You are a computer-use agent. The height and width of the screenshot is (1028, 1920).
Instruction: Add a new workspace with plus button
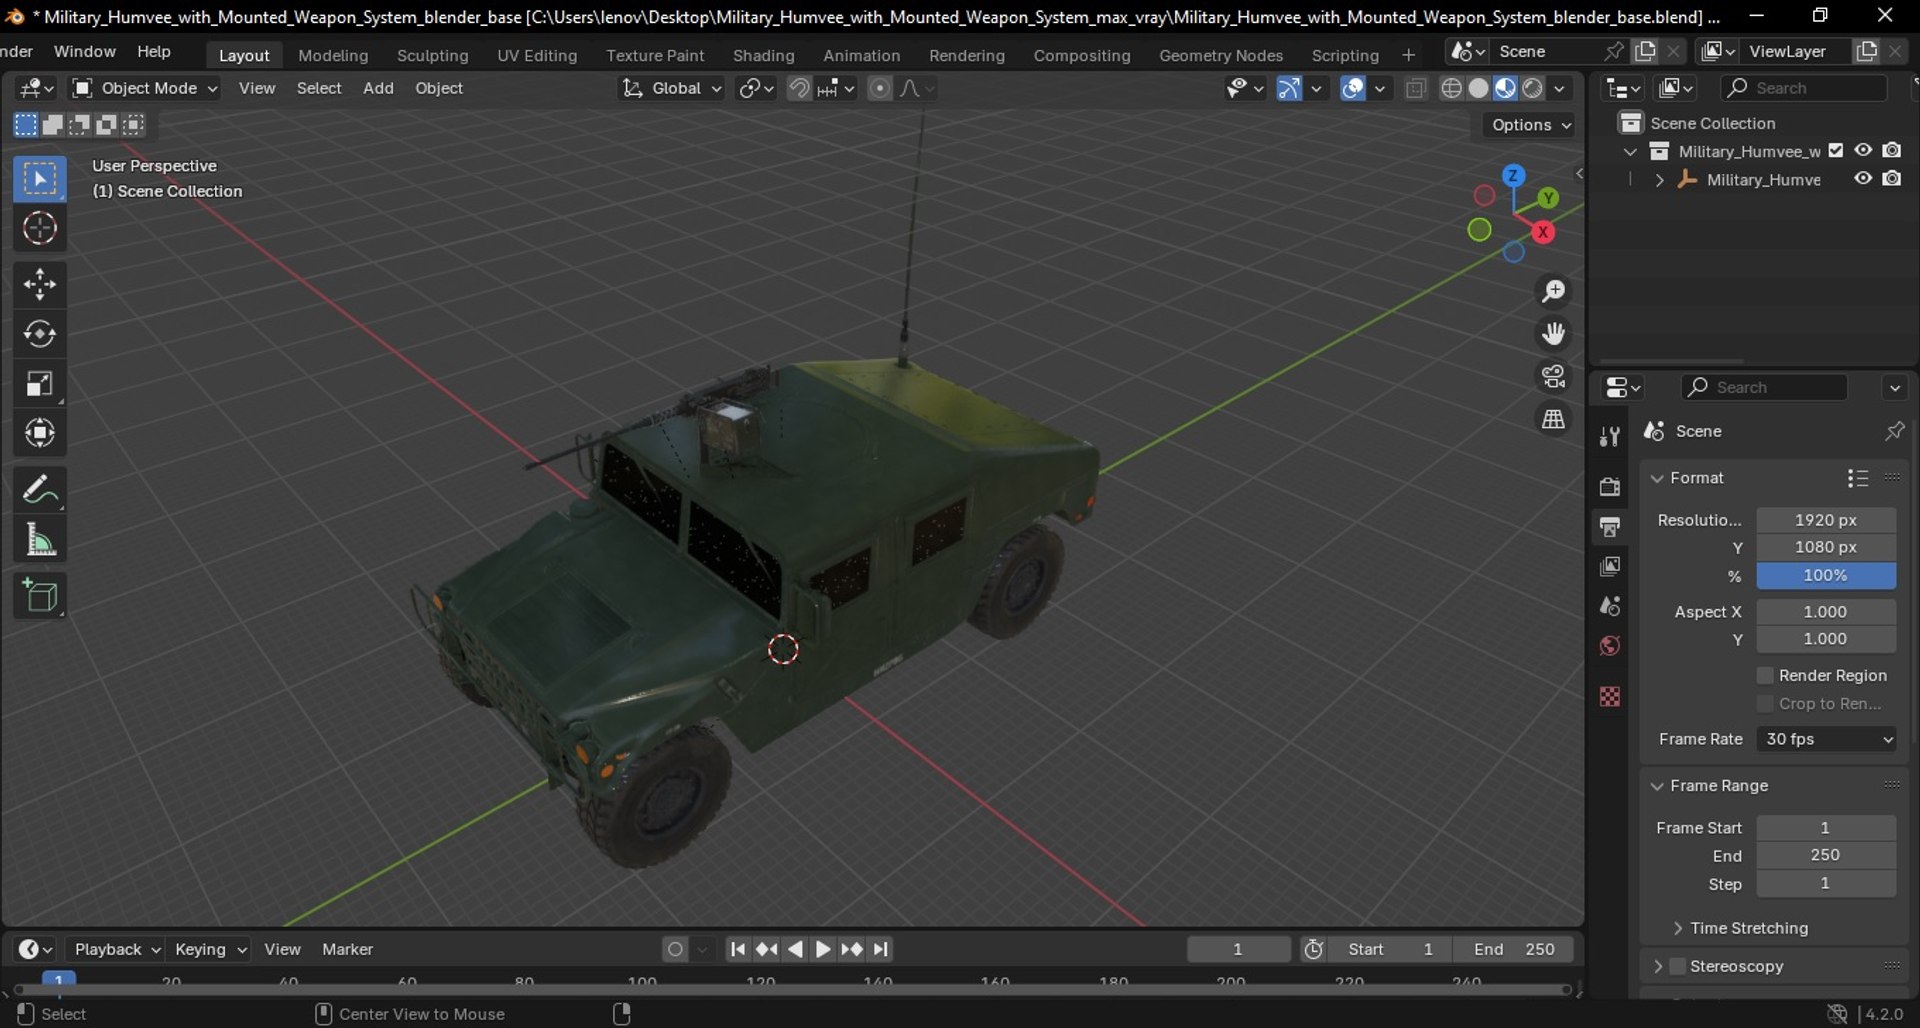point(1408,56)
